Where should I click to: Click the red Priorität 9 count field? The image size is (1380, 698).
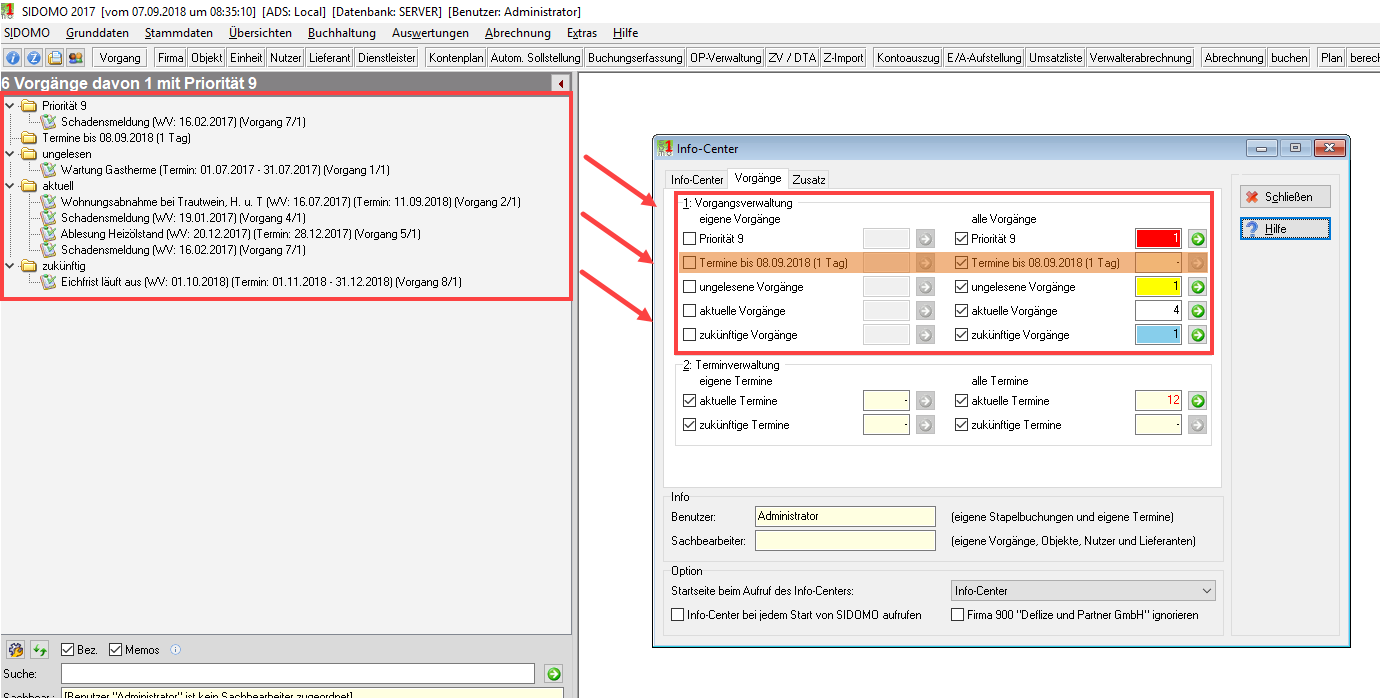(1159, 239)
